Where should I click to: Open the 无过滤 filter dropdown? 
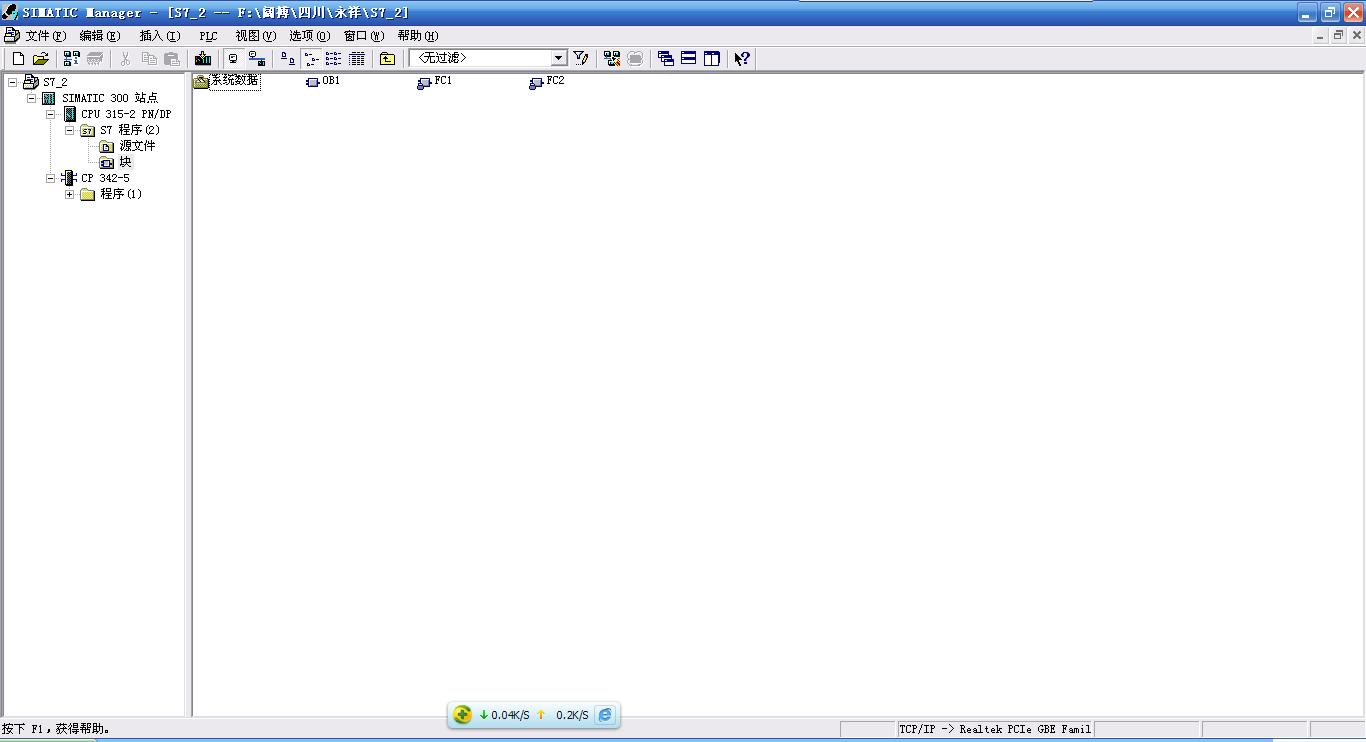point(559,58)
